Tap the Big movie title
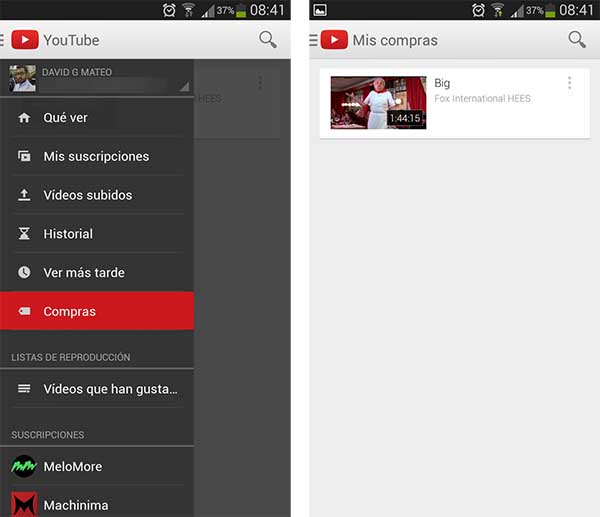The width and height of the screenshot is (600, 517). [442, 83]
